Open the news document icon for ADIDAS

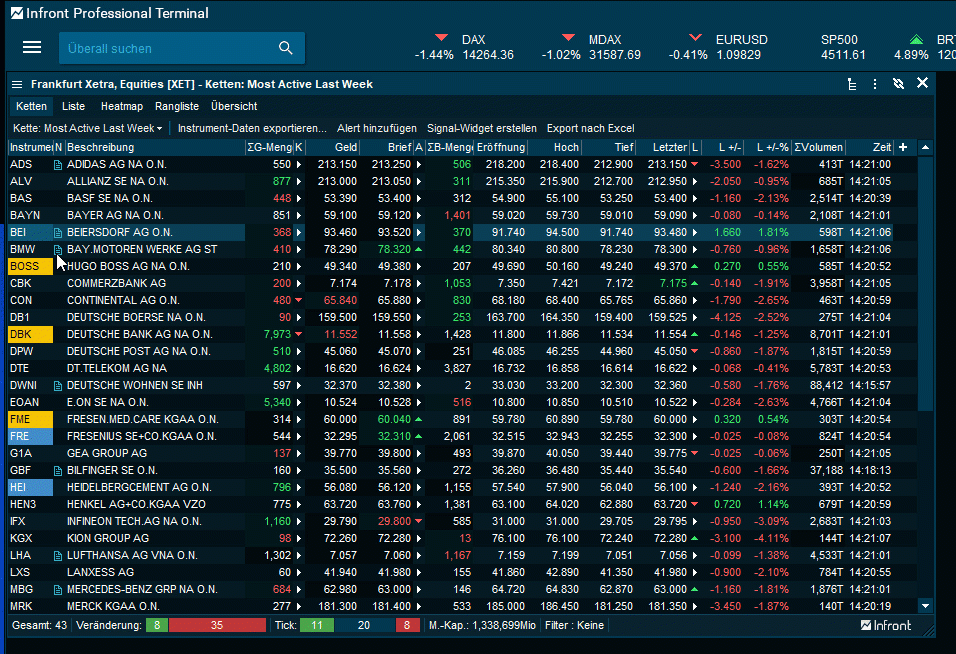58,164
